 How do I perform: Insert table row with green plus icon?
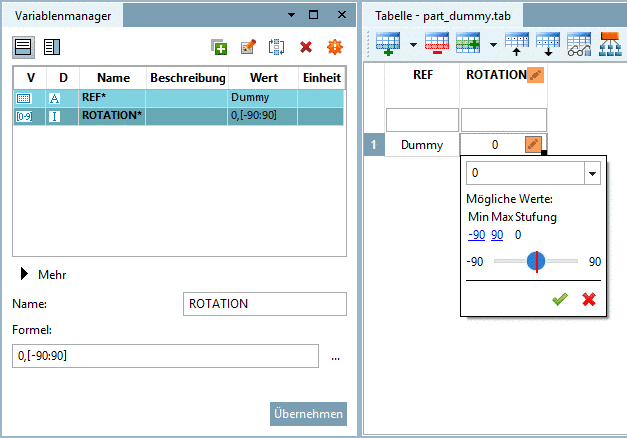tap(388, 44)
